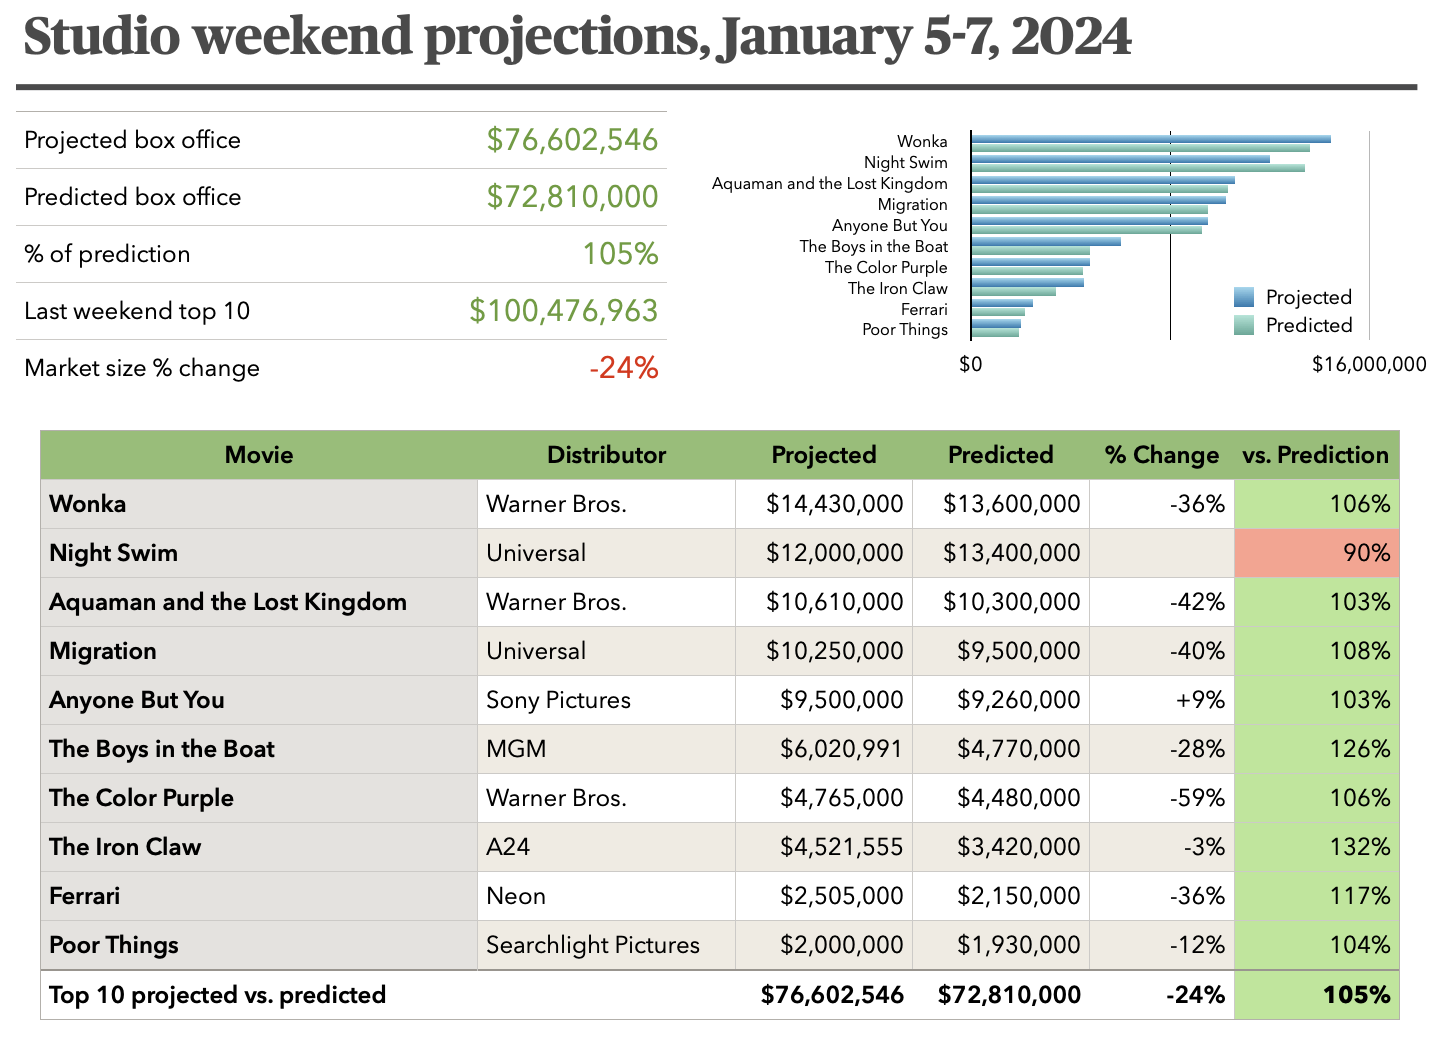The width and height of the screenshot is (1440, 1040).
Task: Select the Studio weekend projections title
Action: click(x=577, y=36)
